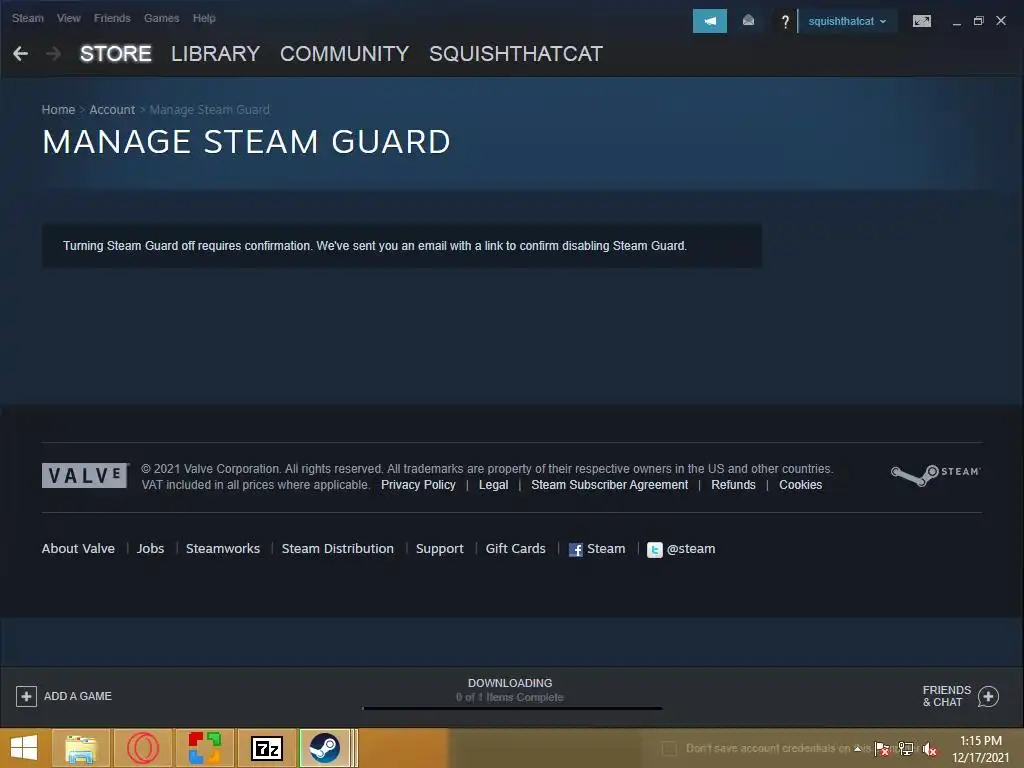1024x768 pixels.
Task: Open the Legal link
Action: [x=493, y=485]
